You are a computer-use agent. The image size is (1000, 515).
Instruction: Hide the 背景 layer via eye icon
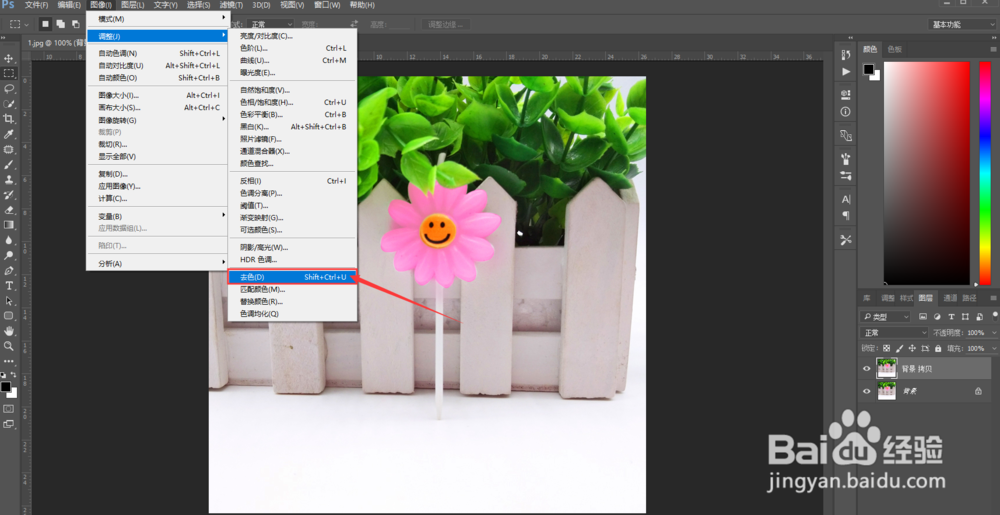866,391
